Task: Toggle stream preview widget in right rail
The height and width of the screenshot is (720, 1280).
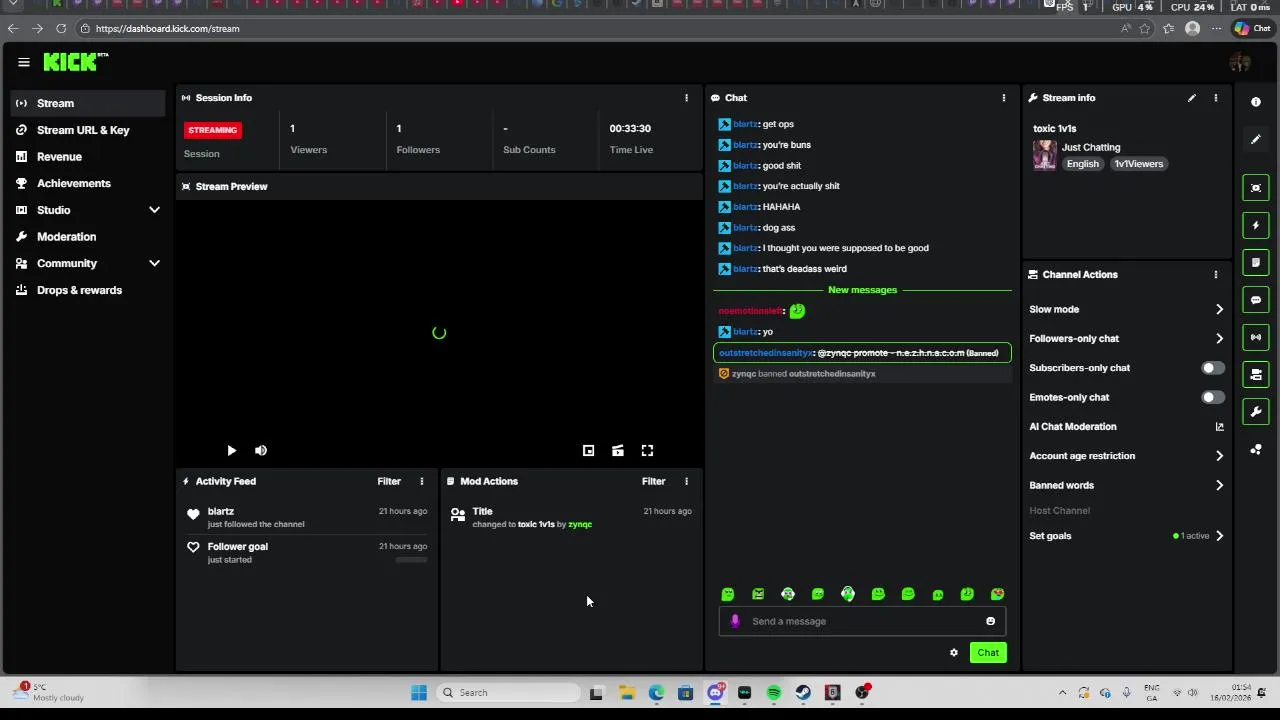Action: point(1256,188)
